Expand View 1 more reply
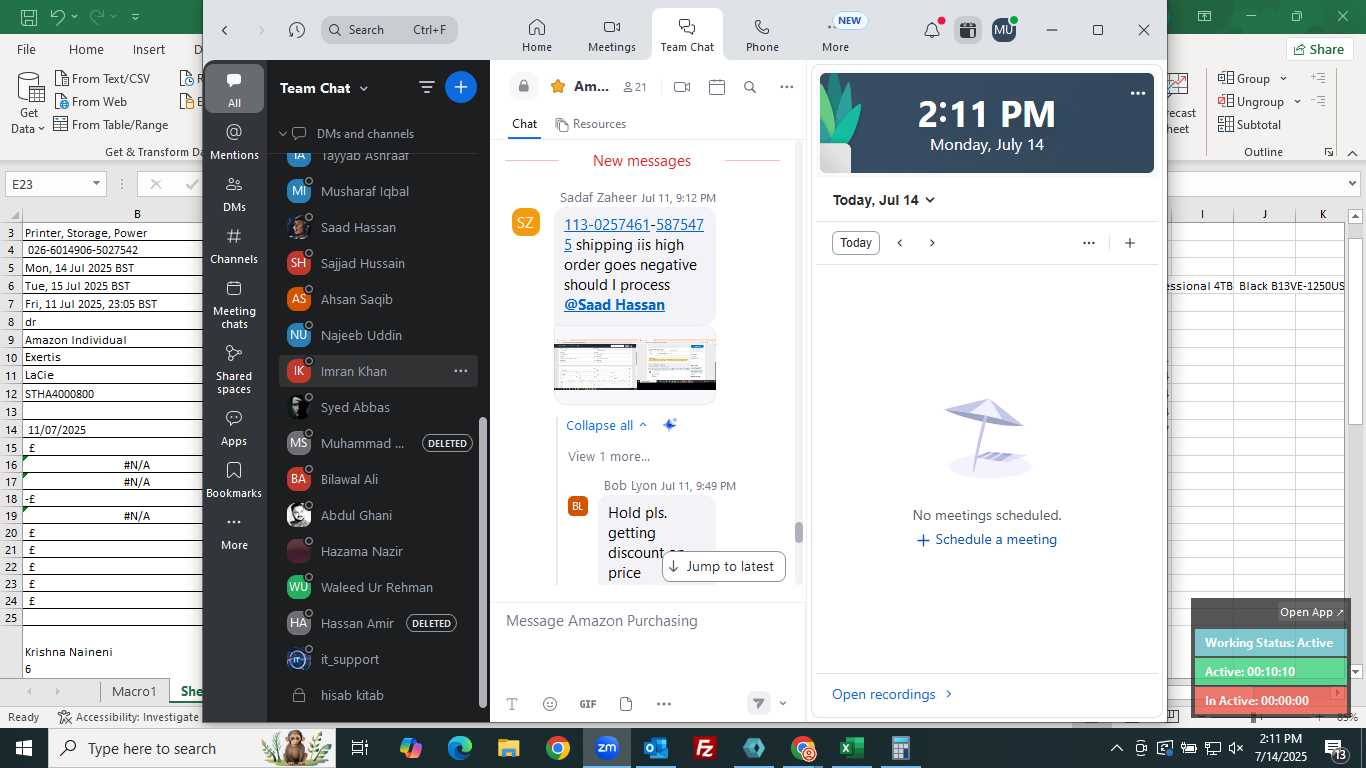Viewport: 1366px width, 768px height. click(609, 456)
